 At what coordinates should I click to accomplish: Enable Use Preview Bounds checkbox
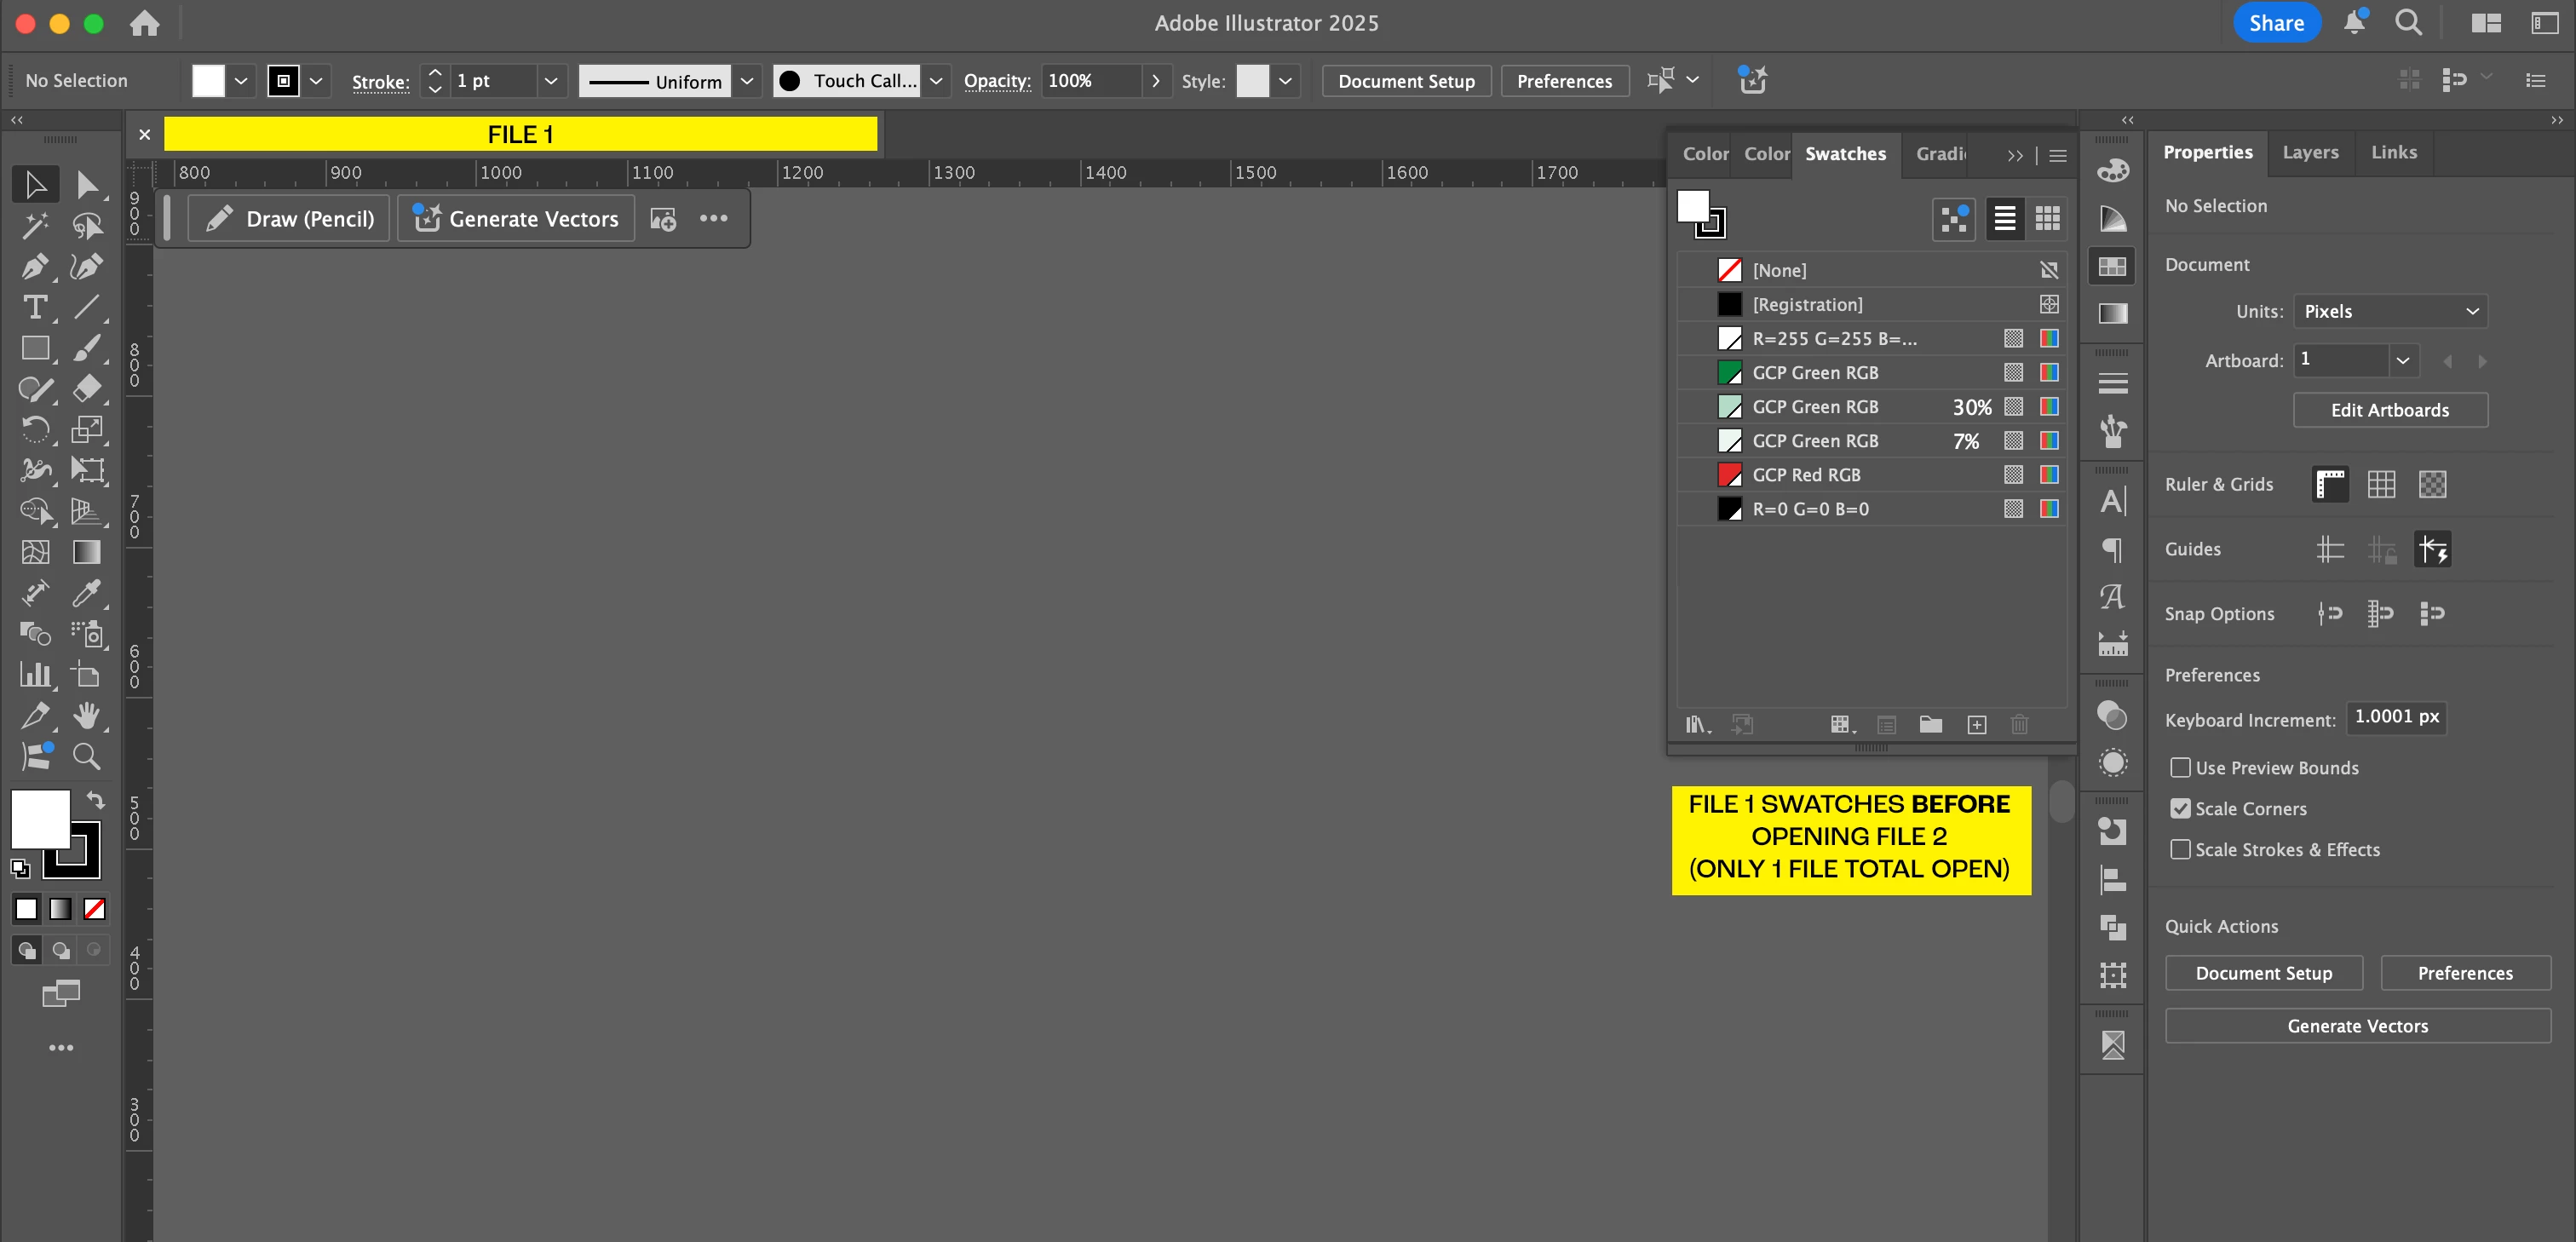[2180, 768]
